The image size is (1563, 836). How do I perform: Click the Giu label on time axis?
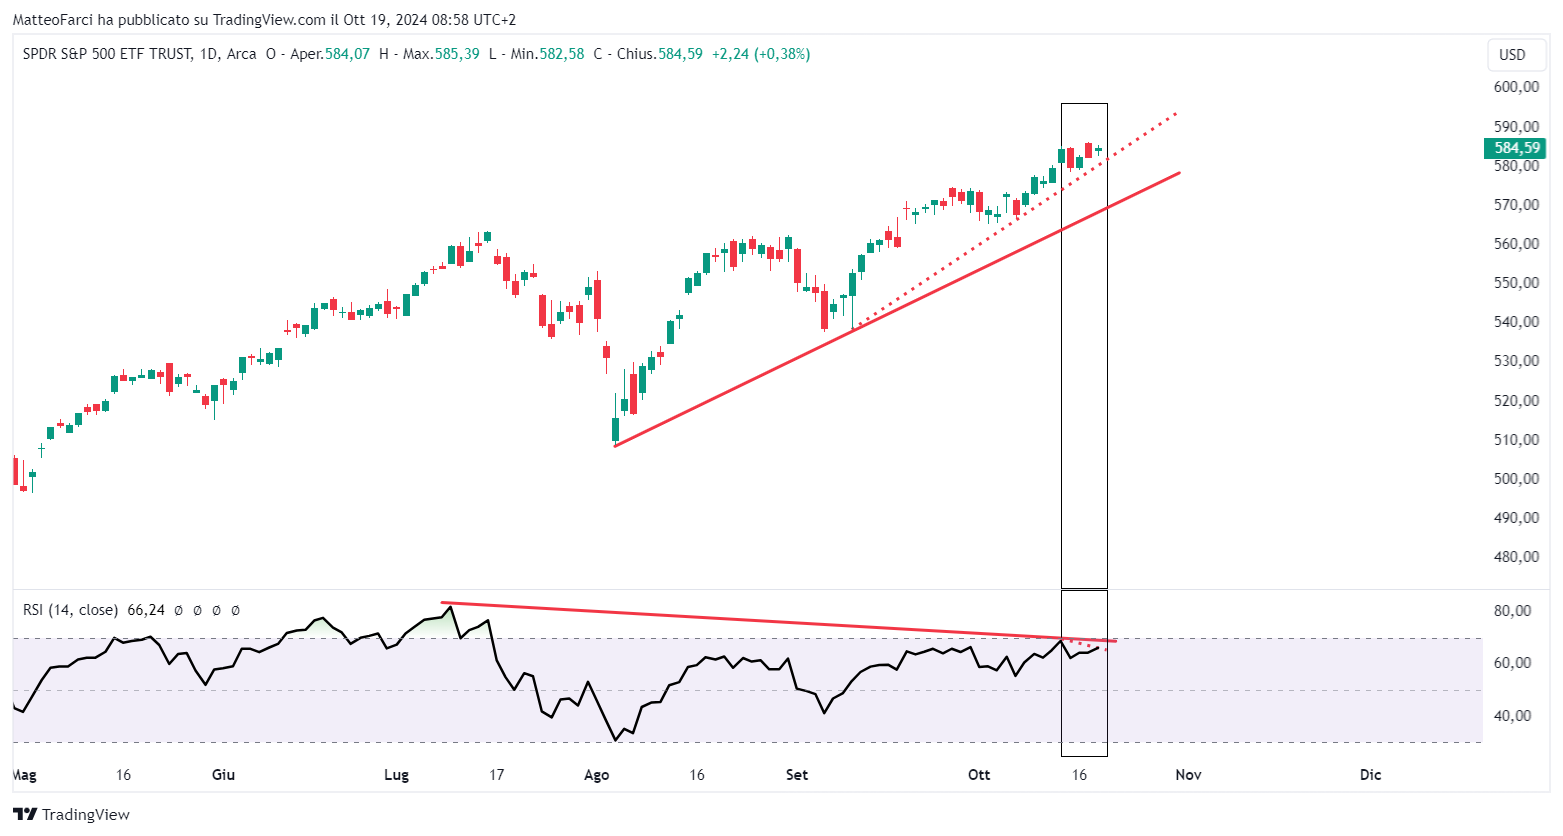[x=223, y=775]
